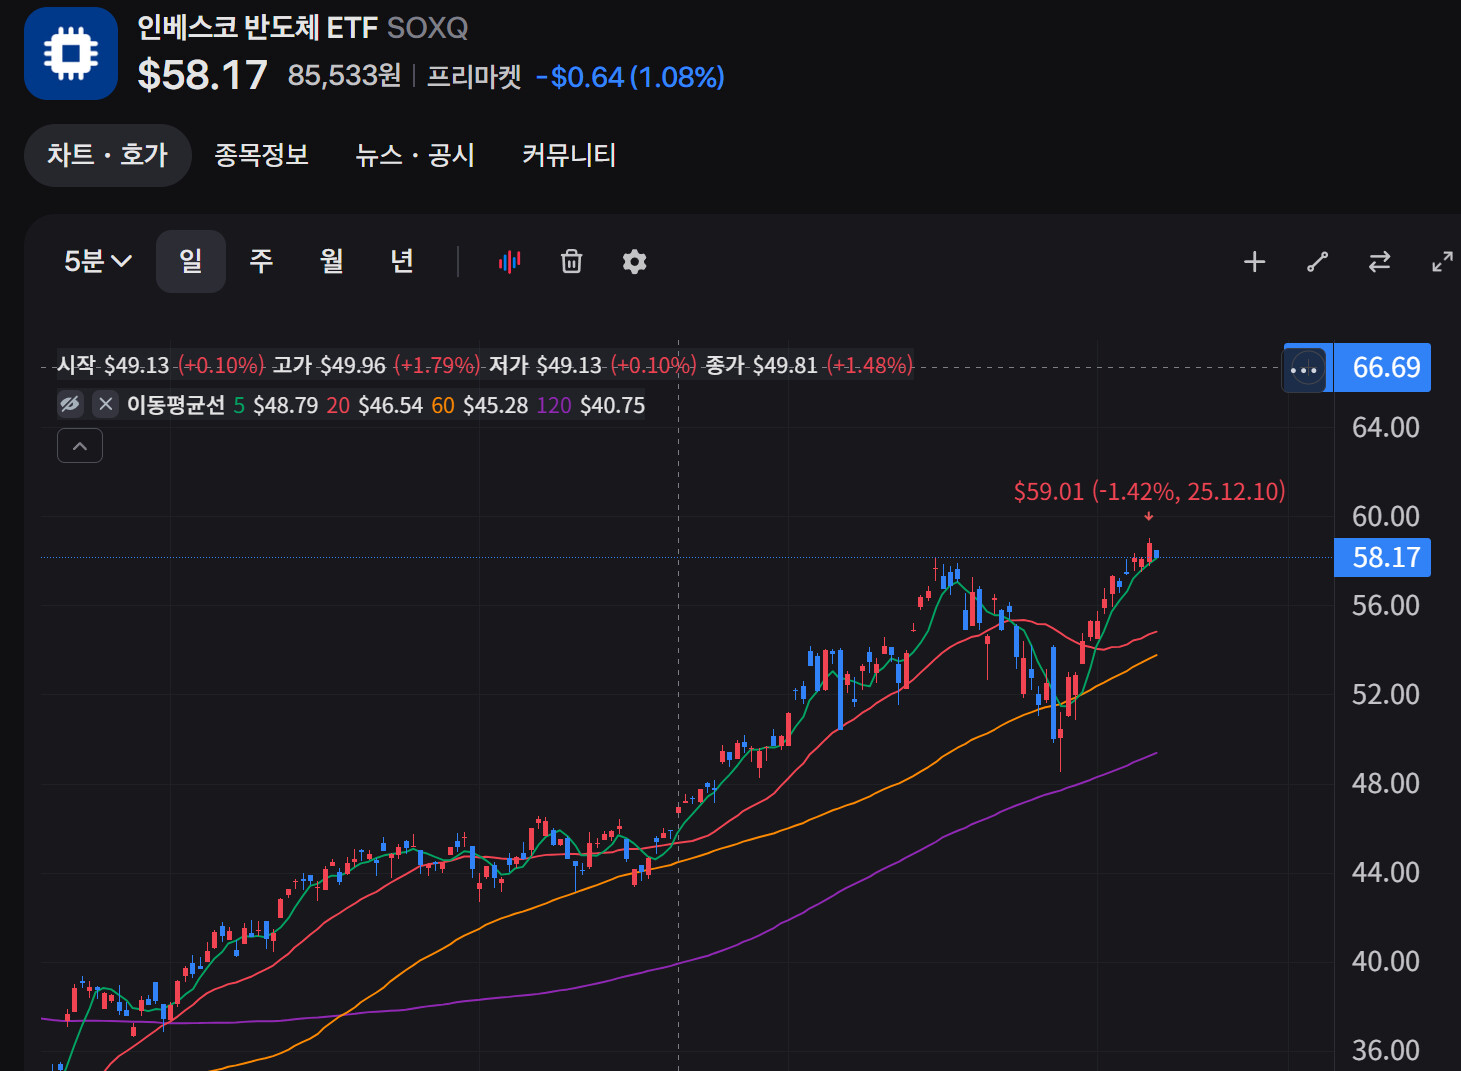The image size is (1461, 1071).
Task: Click the 인베스코 반도체 ETF title
Action: coord(257,28)
